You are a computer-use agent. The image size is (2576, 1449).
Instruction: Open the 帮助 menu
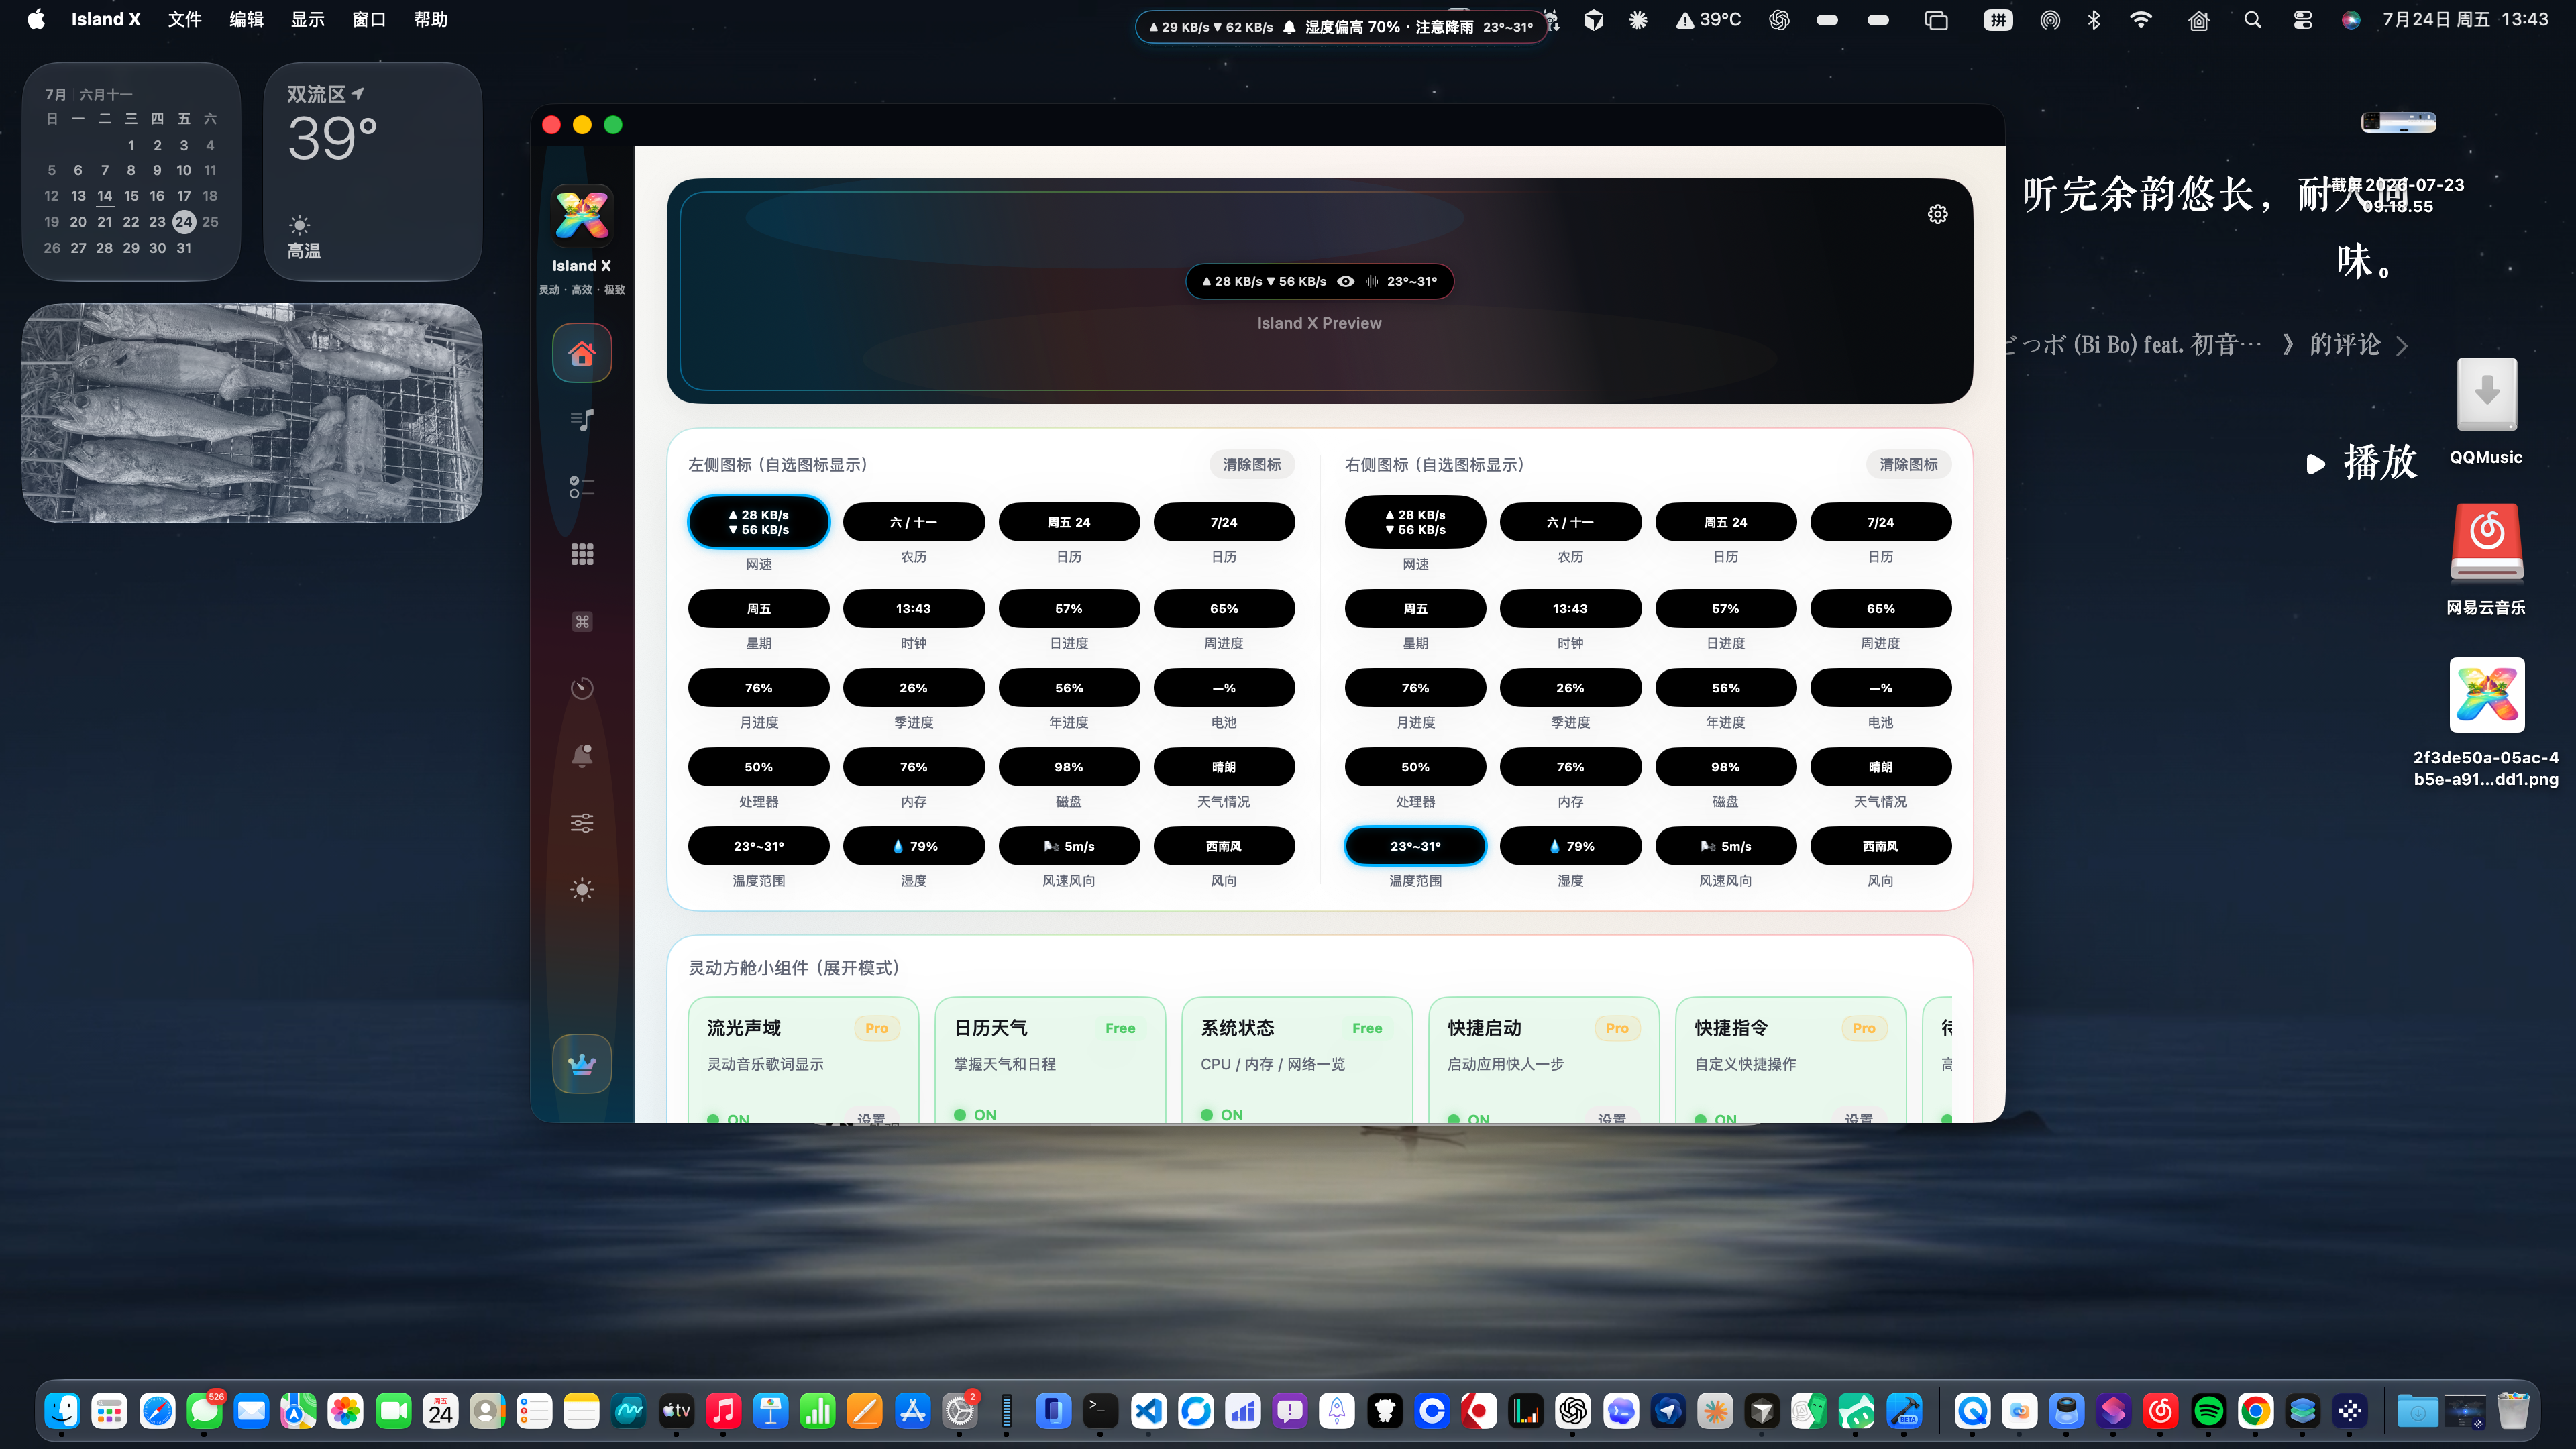coord(431,20)
